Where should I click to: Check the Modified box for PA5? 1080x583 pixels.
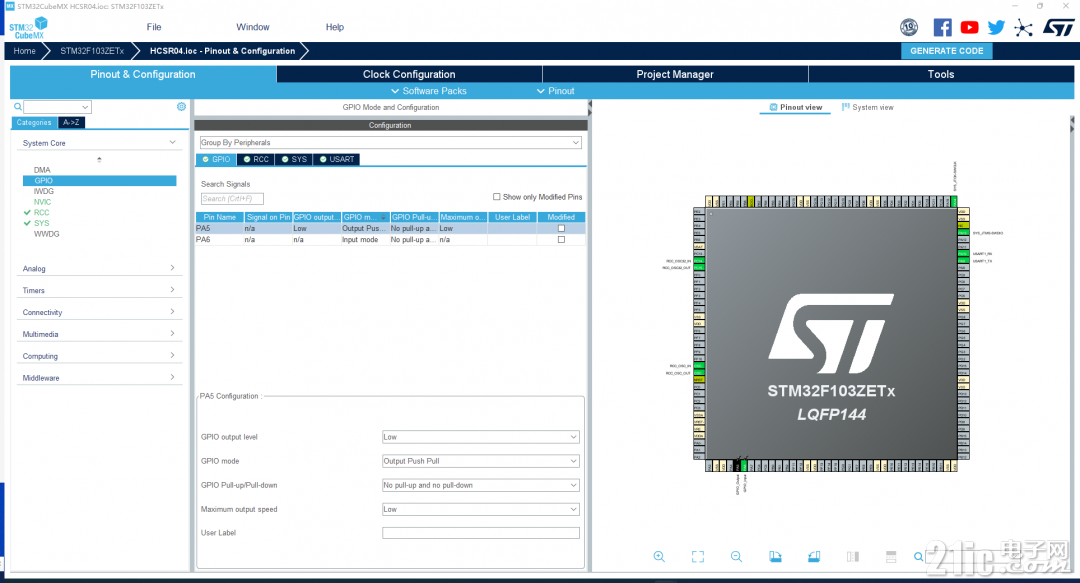point(561,228)
